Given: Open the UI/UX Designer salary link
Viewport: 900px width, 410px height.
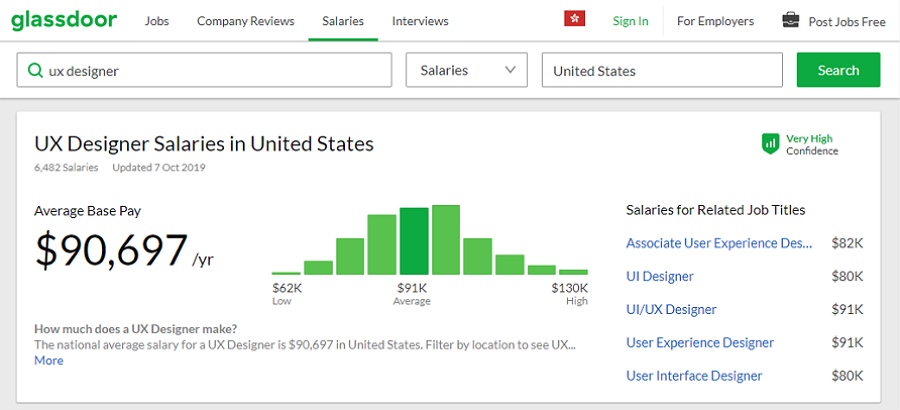Looking at the screenshot, I should click(671, 310).
